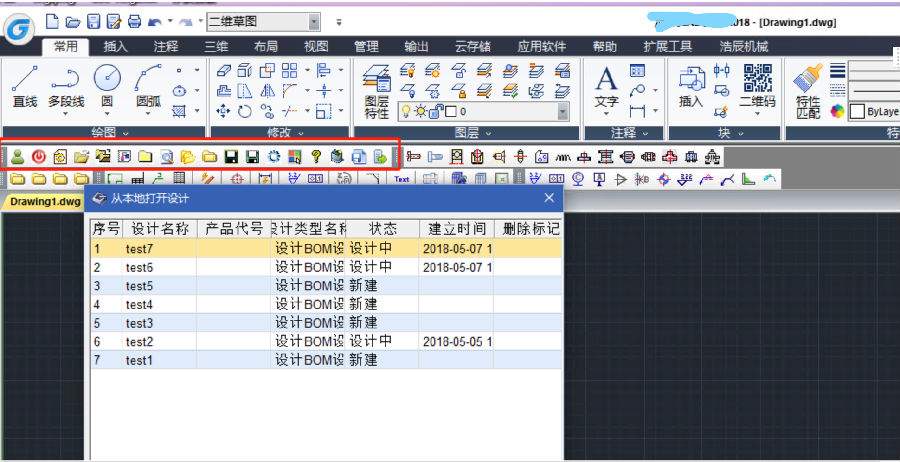This screenshot has width=900, height=462.
Task: Select the 文字 text annotation tool
Action: tap(606, 87)
